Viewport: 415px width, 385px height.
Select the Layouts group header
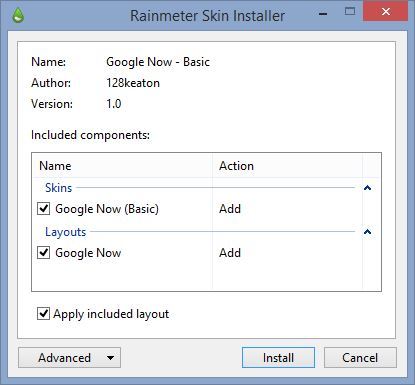(66, 232)
